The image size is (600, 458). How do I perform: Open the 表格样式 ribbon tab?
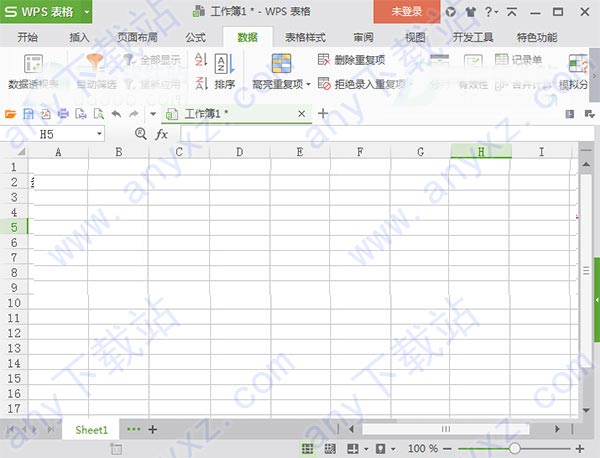coord(305,37)
